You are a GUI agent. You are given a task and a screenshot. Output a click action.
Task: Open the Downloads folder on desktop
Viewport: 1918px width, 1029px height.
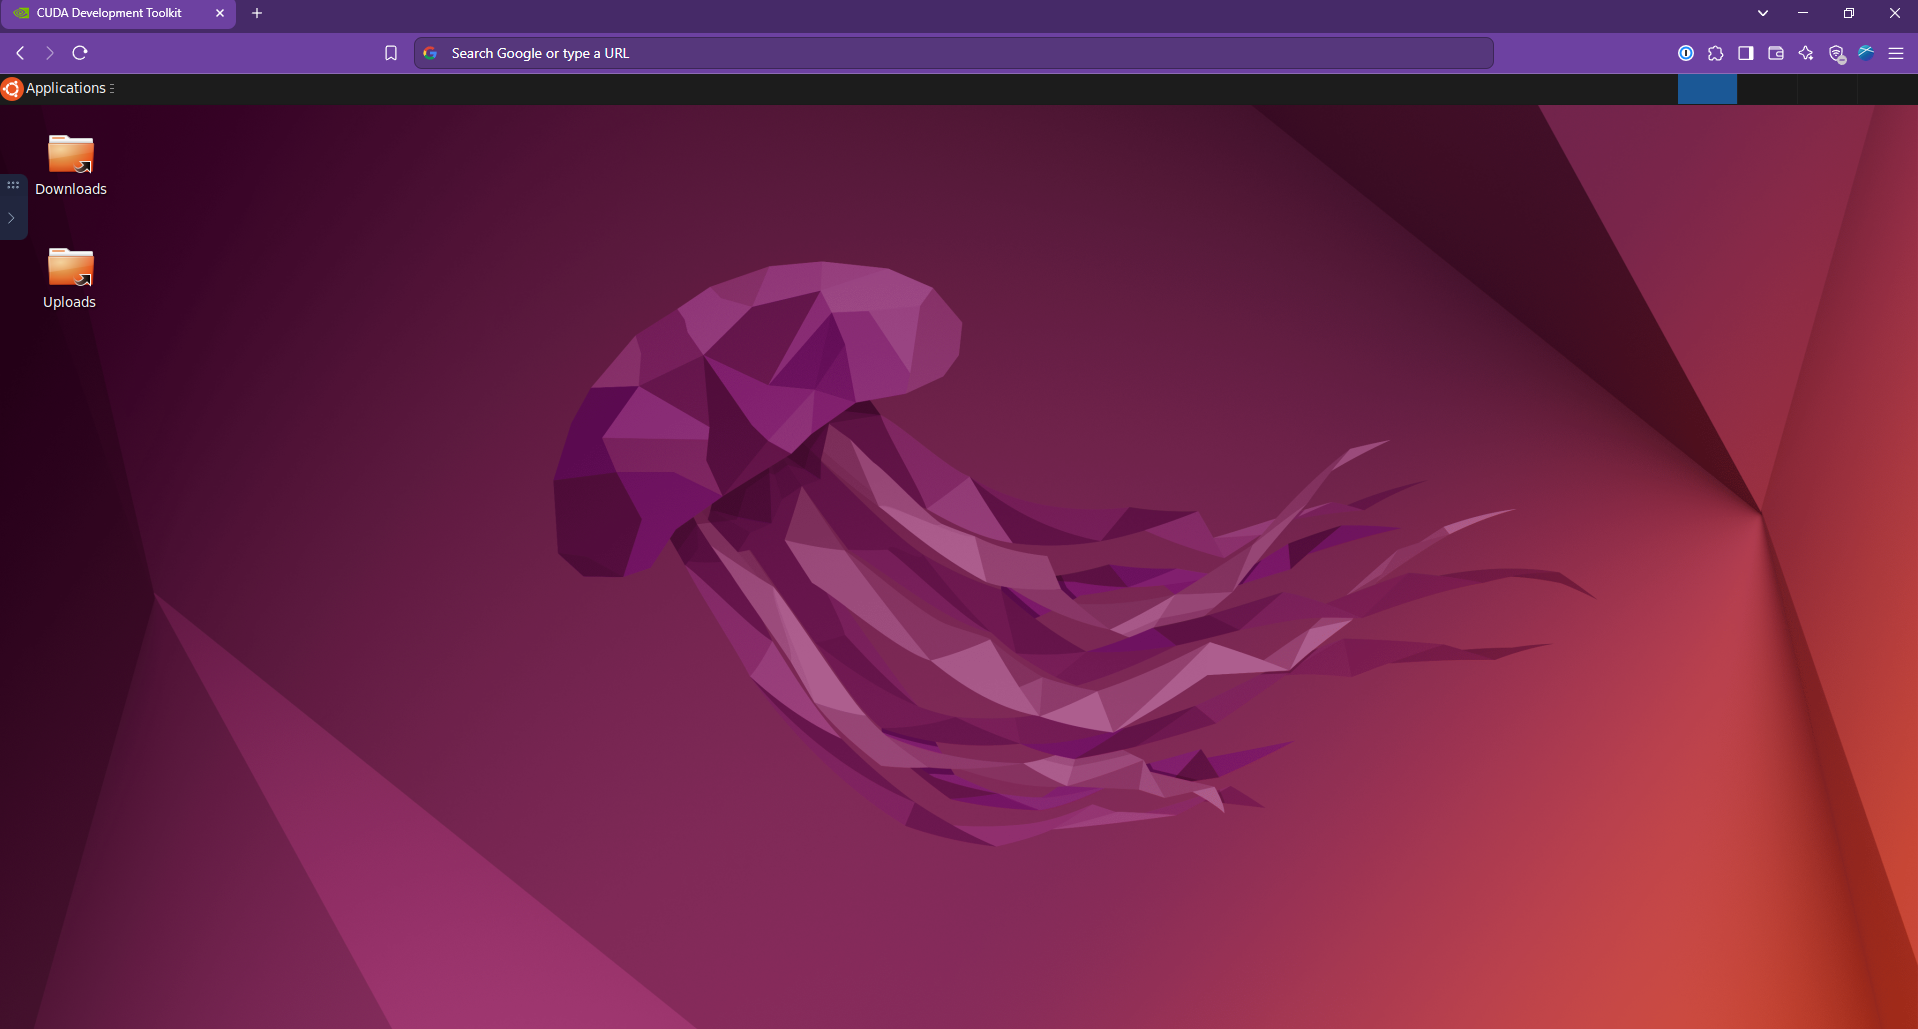click(x=71, y=165)
